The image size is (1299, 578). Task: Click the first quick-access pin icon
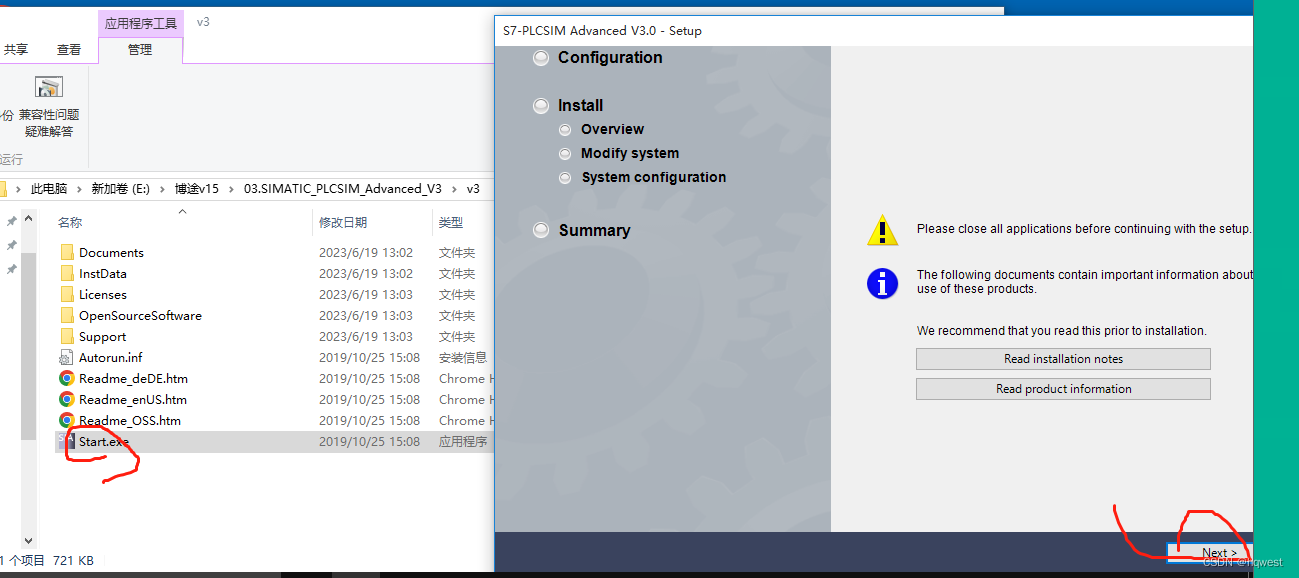click(x=12, y=221)
